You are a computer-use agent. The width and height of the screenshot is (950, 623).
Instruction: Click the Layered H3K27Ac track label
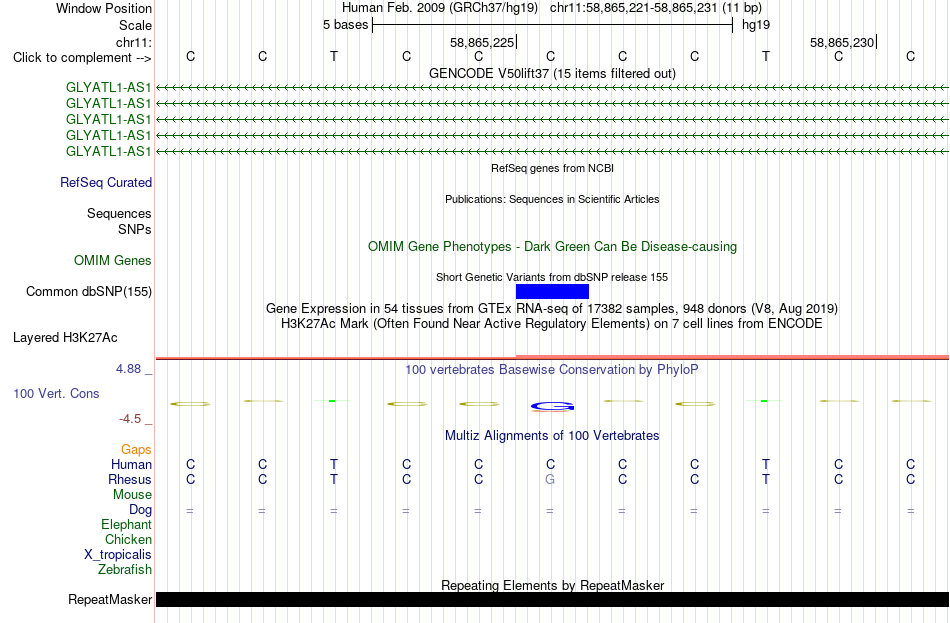pos(65,338)
